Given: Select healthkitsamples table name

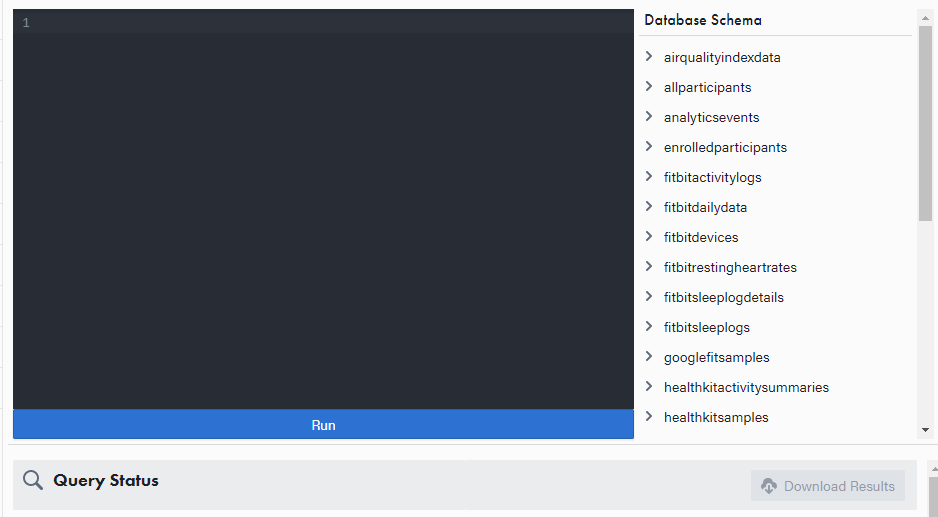Looking at the screenshot, I should tap(716, 417).
